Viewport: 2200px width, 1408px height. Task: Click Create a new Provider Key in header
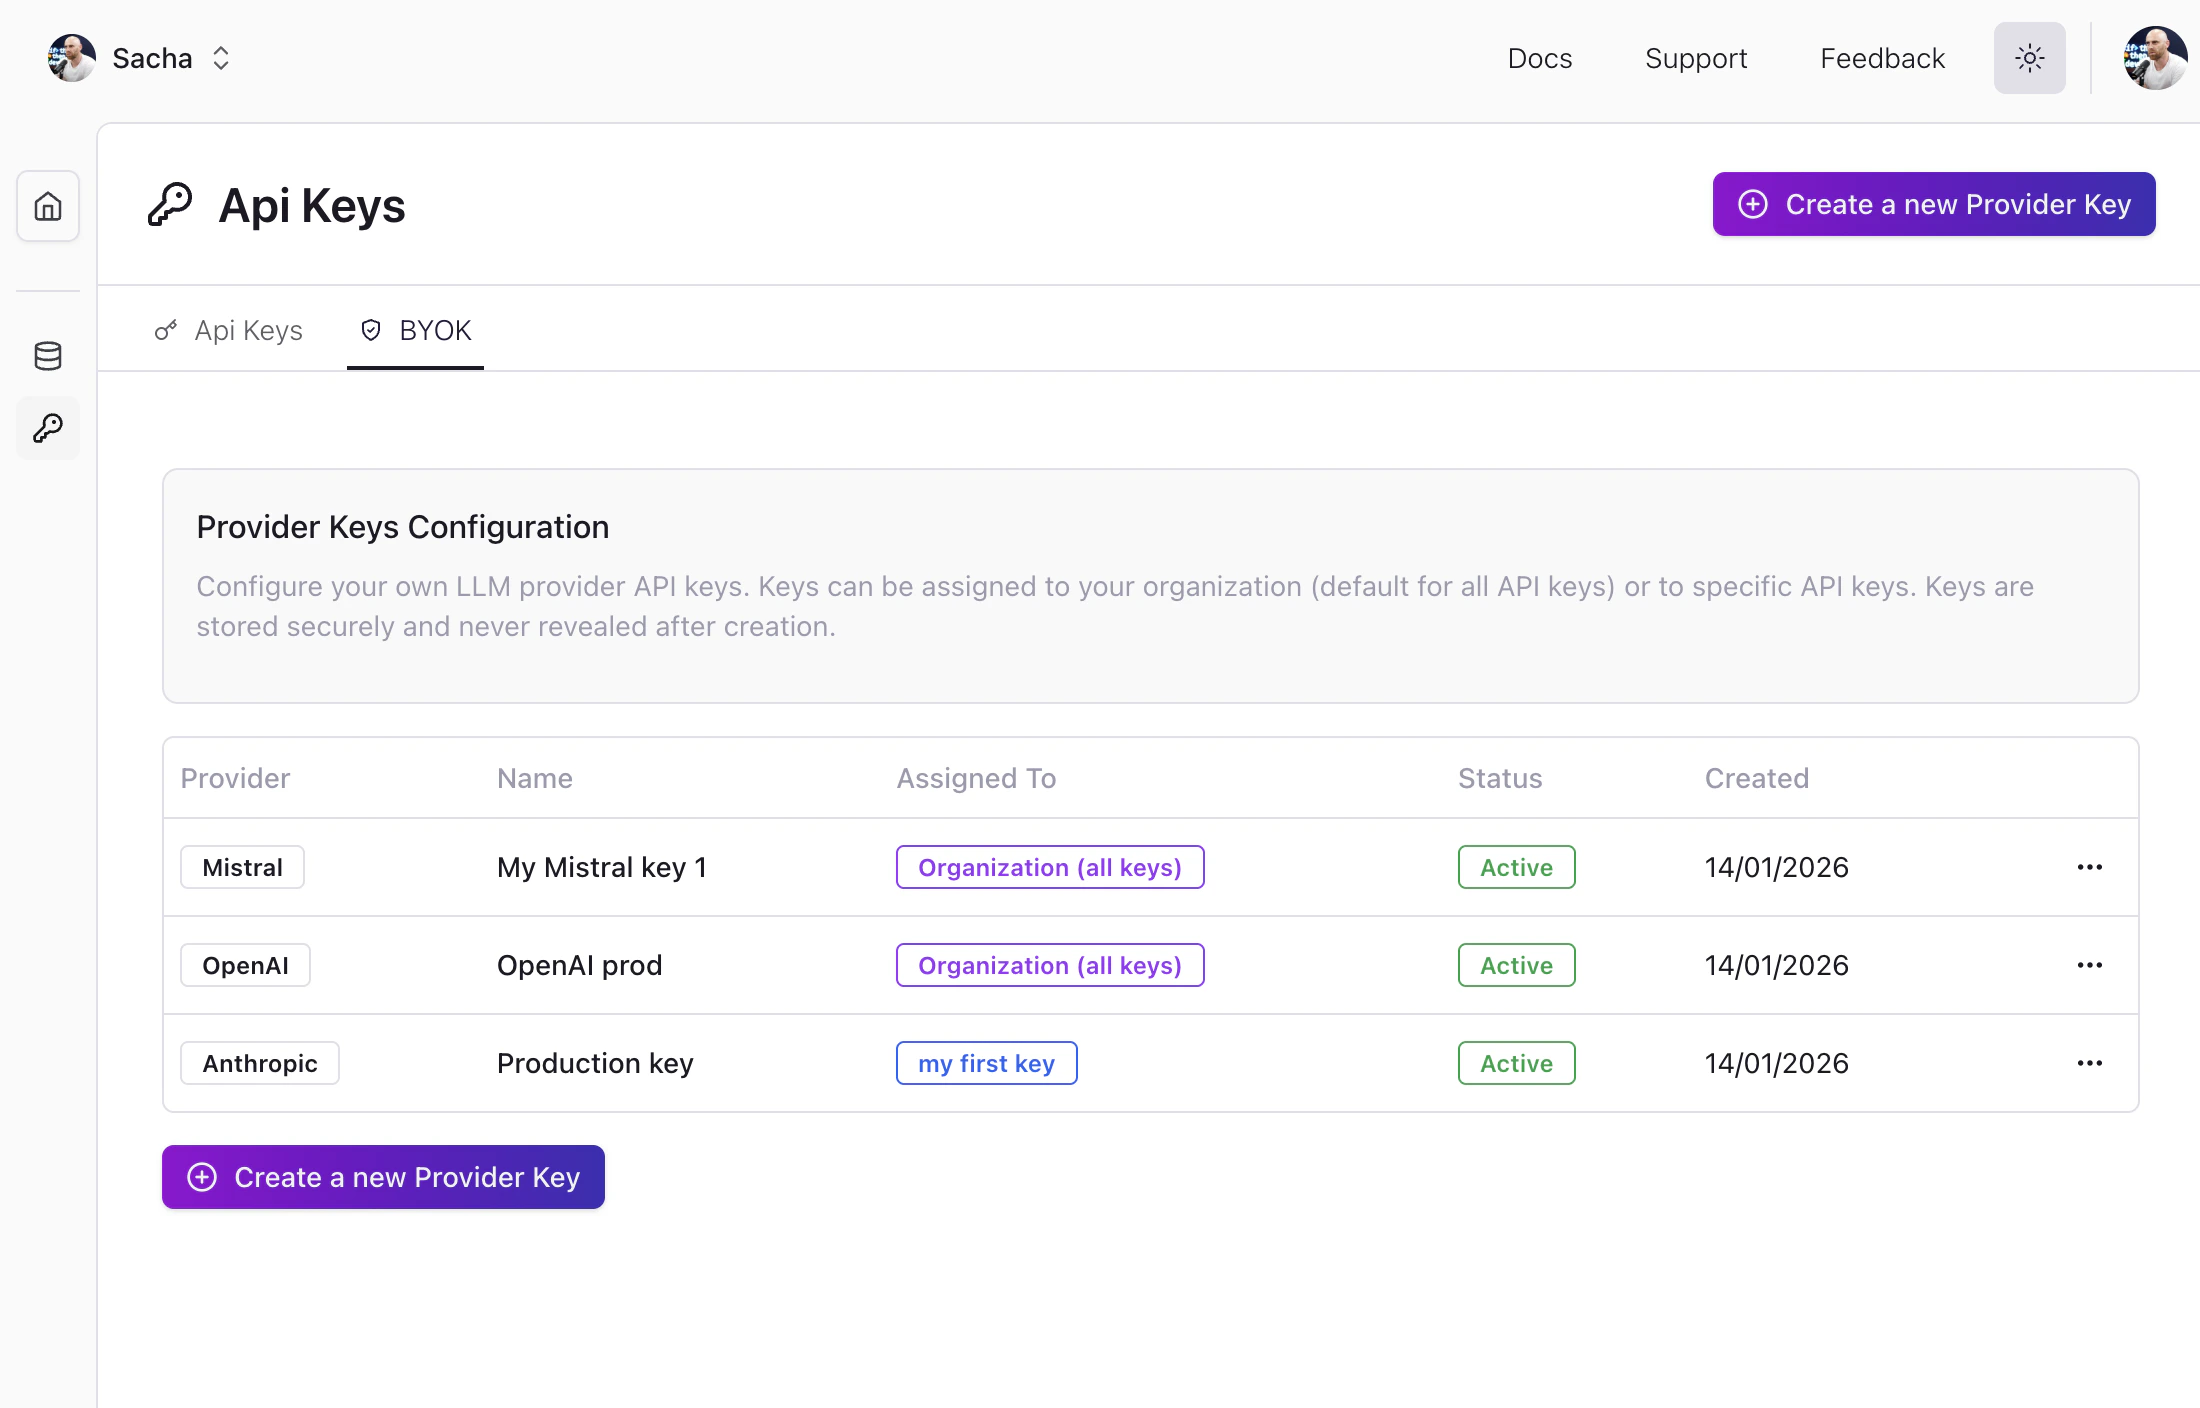[x=1933, y=204]
